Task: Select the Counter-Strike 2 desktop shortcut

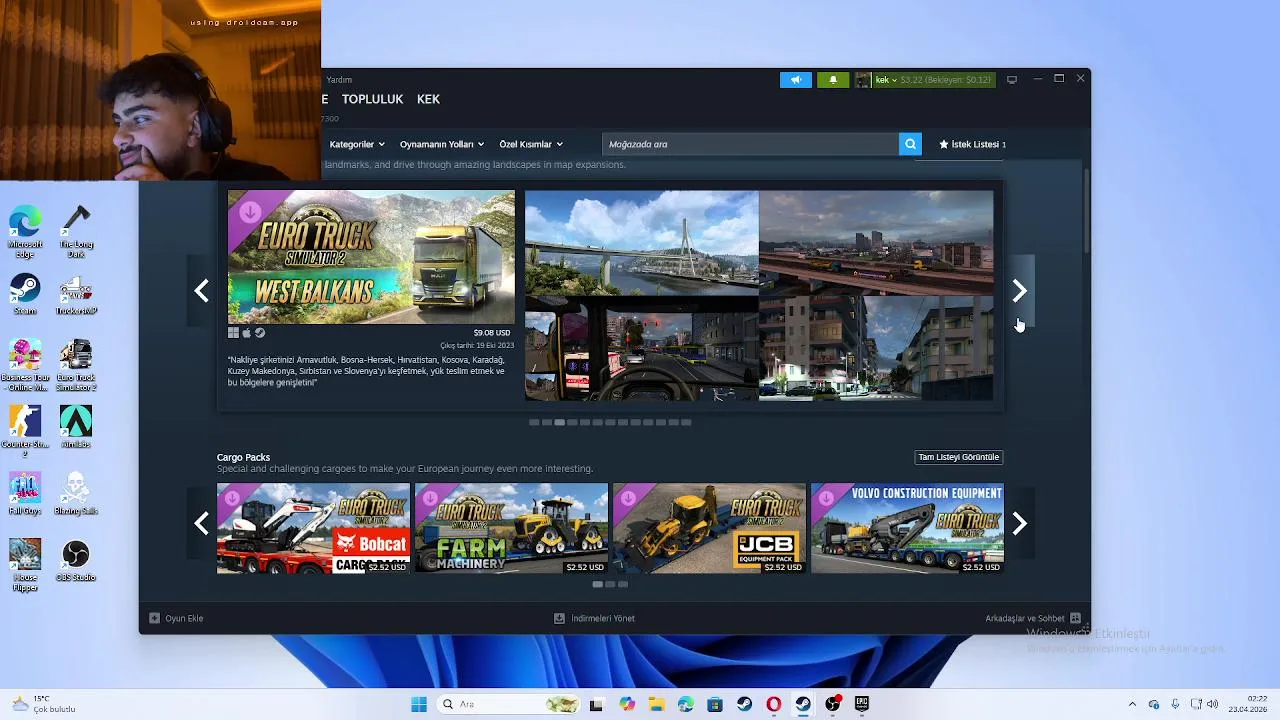Action: pos(25,432)
